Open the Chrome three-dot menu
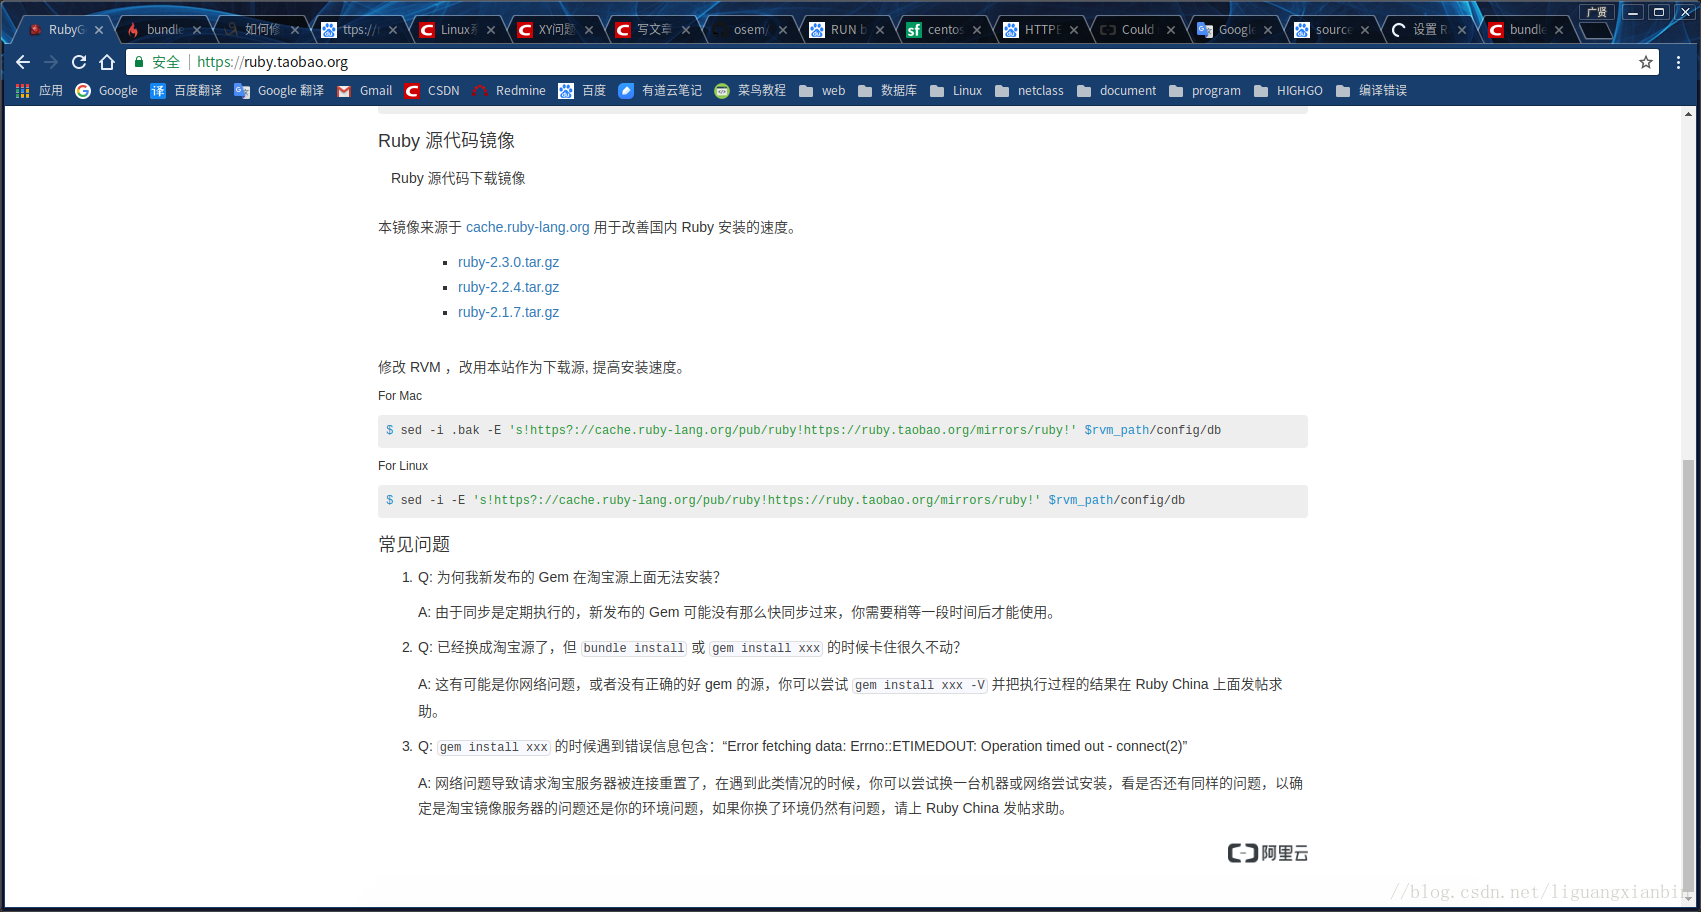Screen dimensions: 1701x912 pyautogui.click(x=1678, y=62)
